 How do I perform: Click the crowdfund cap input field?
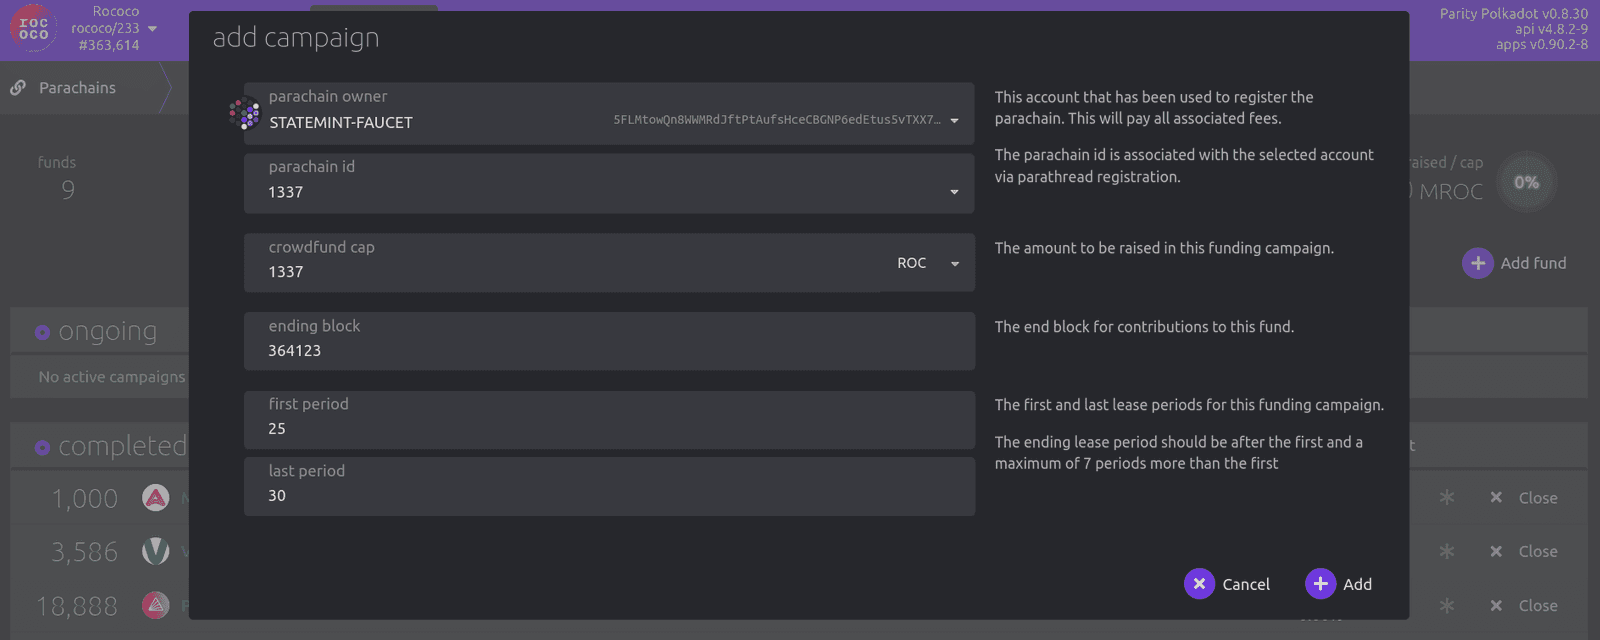click(x=560, y=272)
